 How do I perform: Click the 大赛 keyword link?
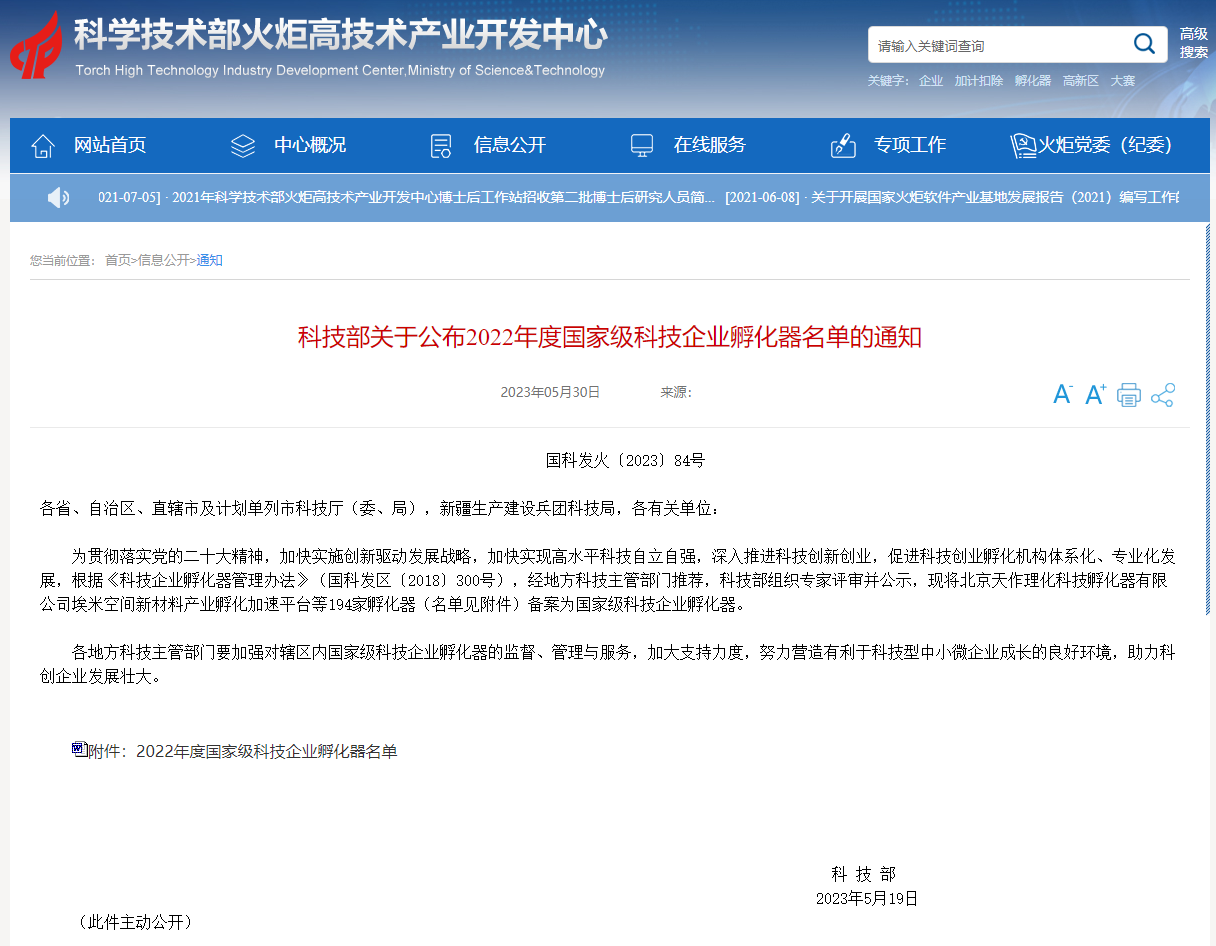1123,81
